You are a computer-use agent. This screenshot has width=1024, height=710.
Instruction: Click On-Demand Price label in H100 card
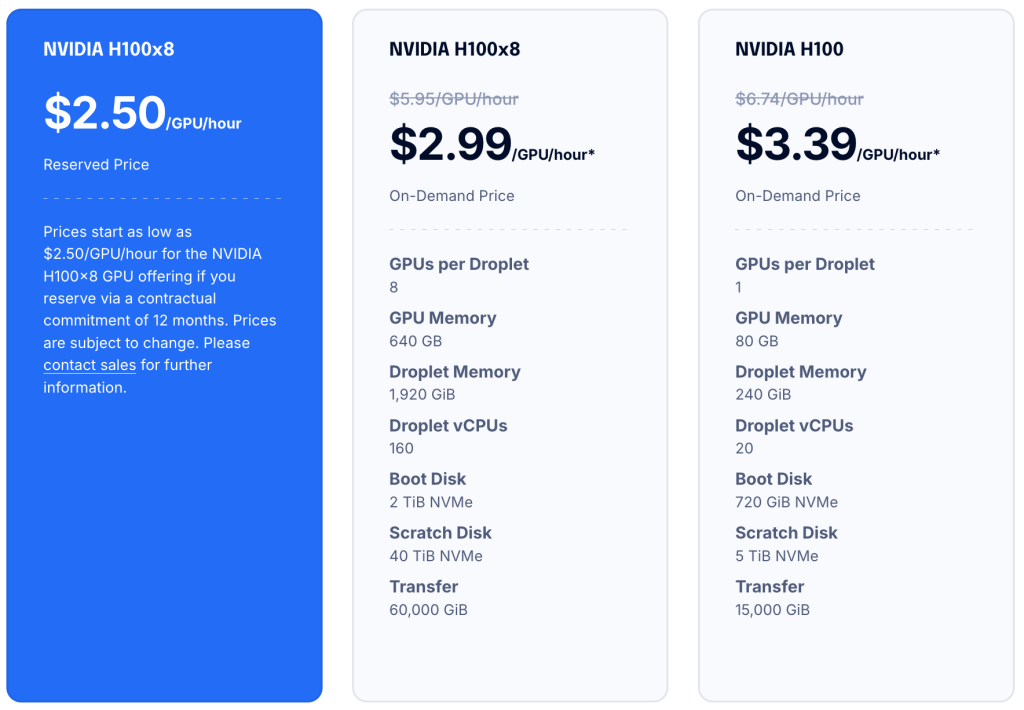click(797, 196)
